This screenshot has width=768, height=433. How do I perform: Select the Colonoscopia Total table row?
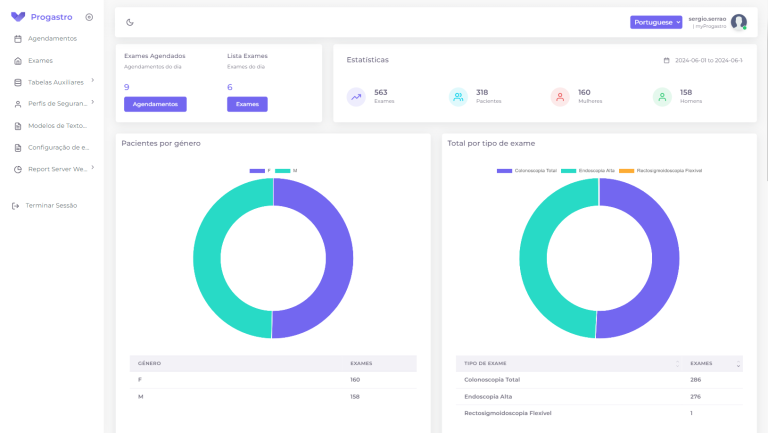click(x=599, y=380)
